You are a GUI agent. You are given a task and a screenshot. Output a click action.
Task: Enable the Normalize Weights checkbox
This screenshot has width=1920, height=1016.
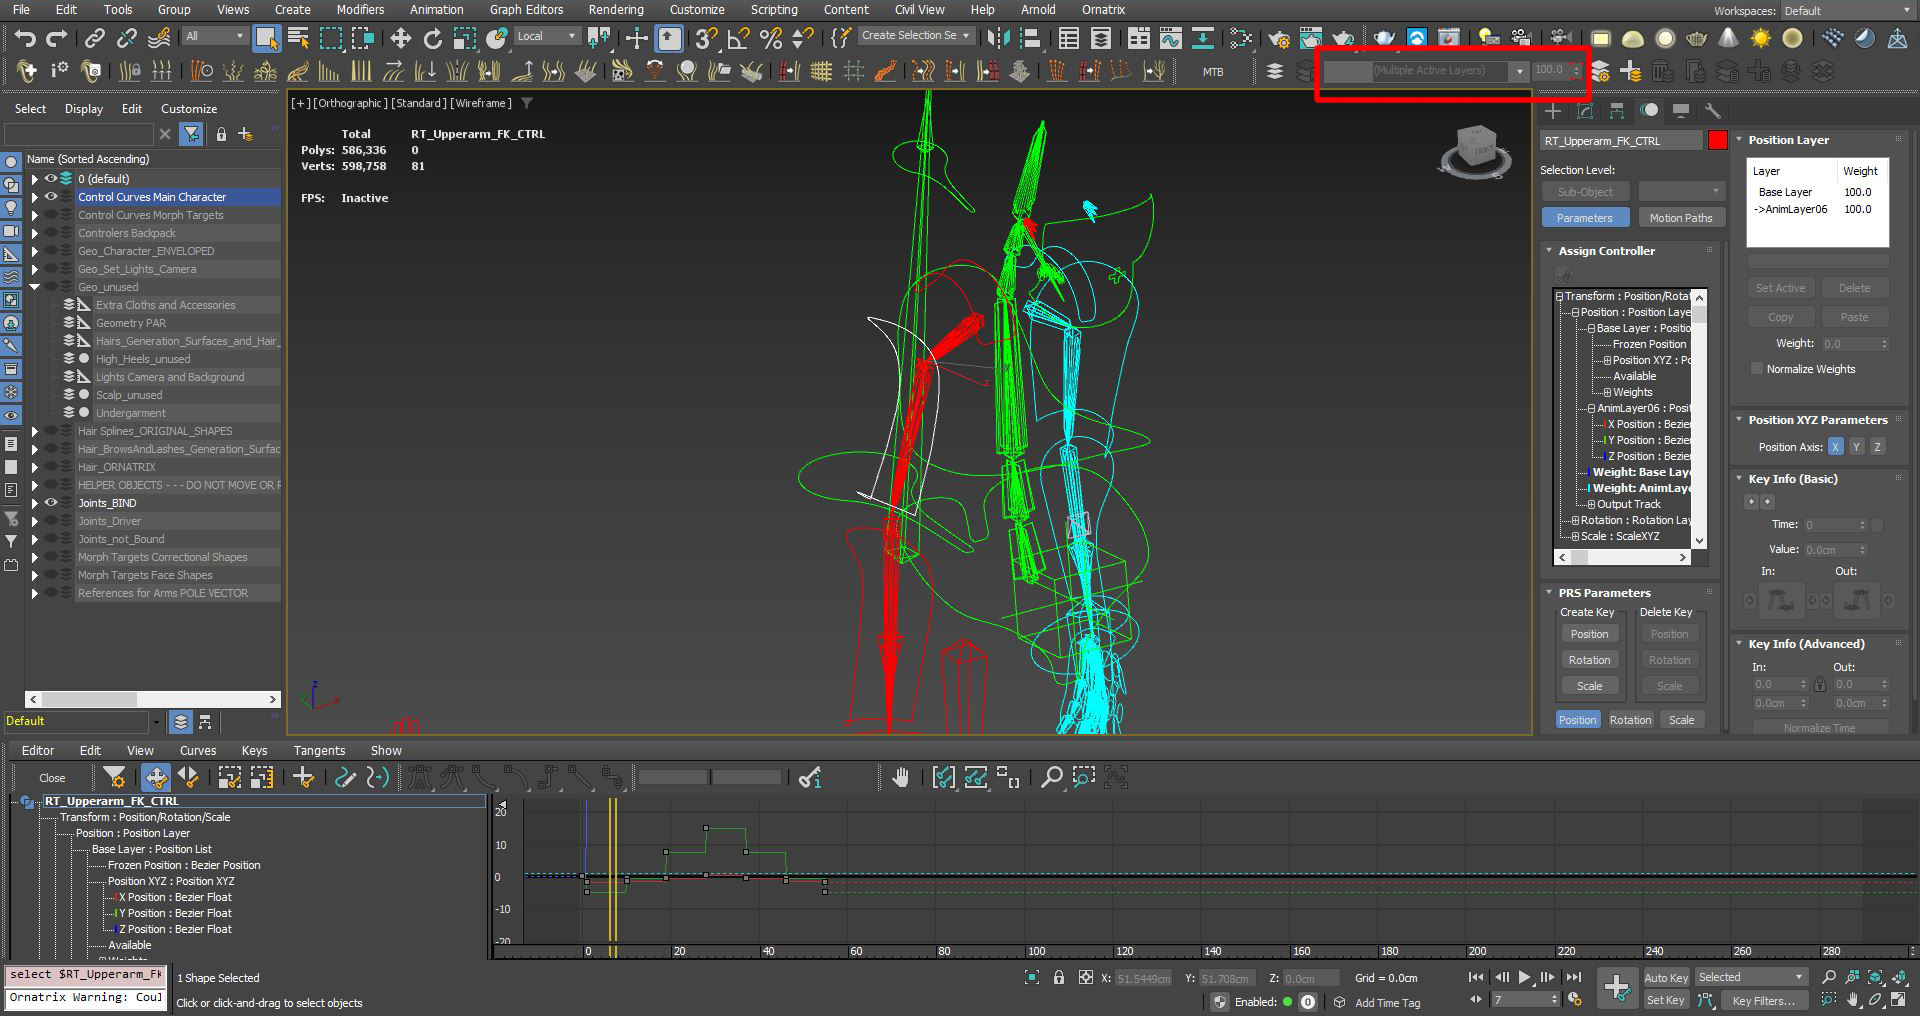pyautogui.click(x=1756, y=369)
